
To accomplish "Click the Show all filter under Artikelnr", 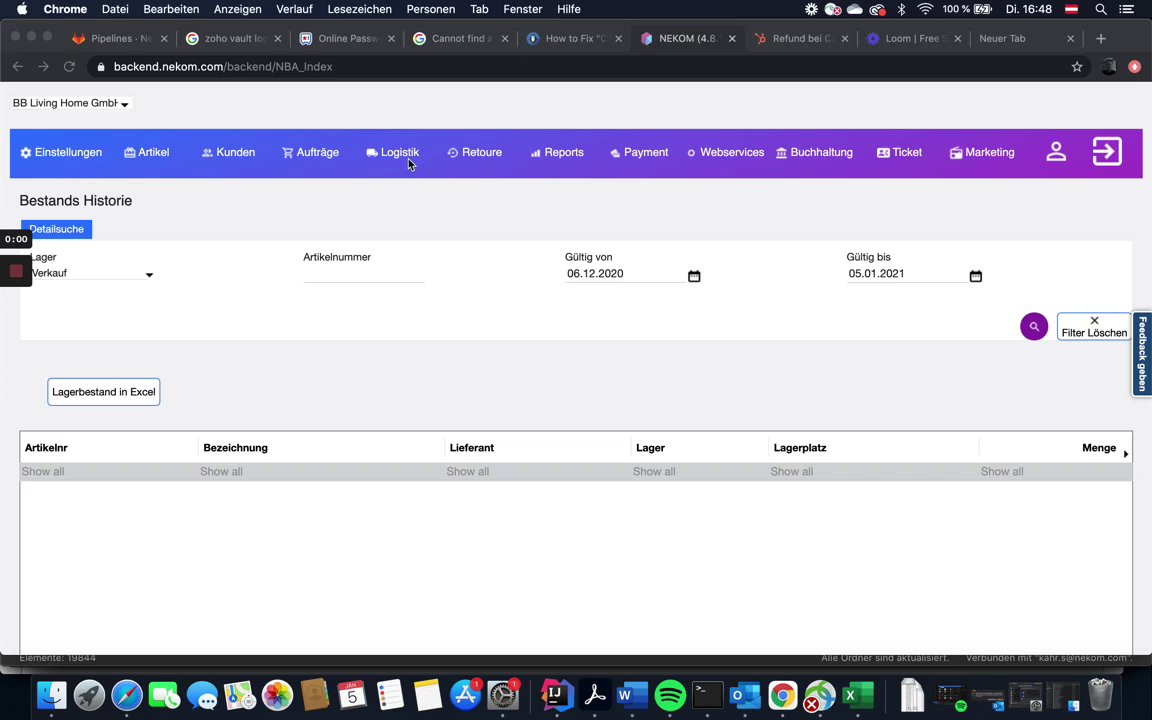I will pos(109,472).
